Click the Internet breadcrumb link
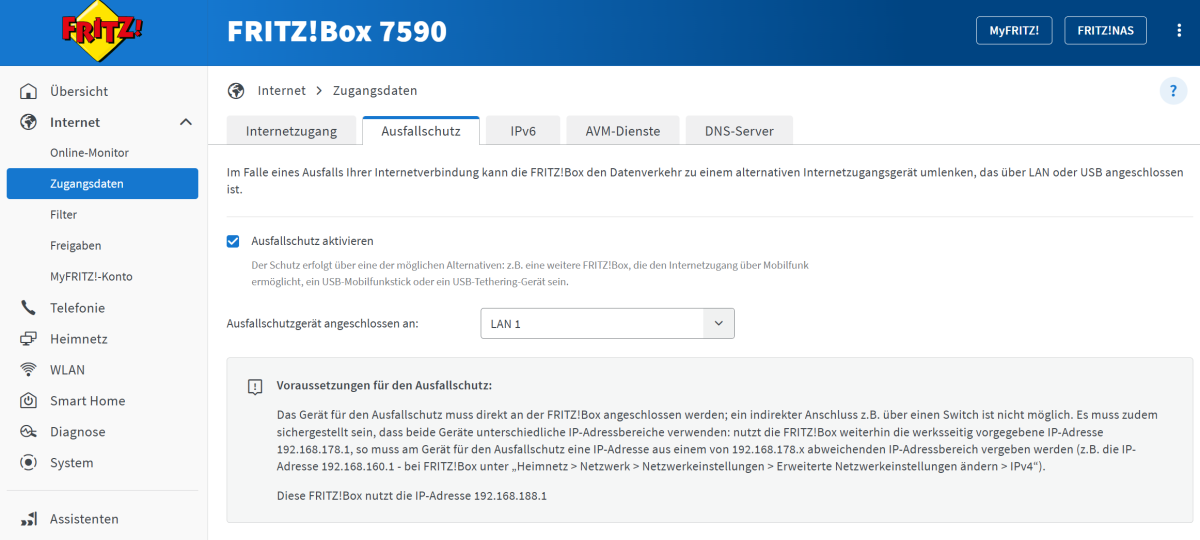The image size is (1200, 540). point(281,91)
